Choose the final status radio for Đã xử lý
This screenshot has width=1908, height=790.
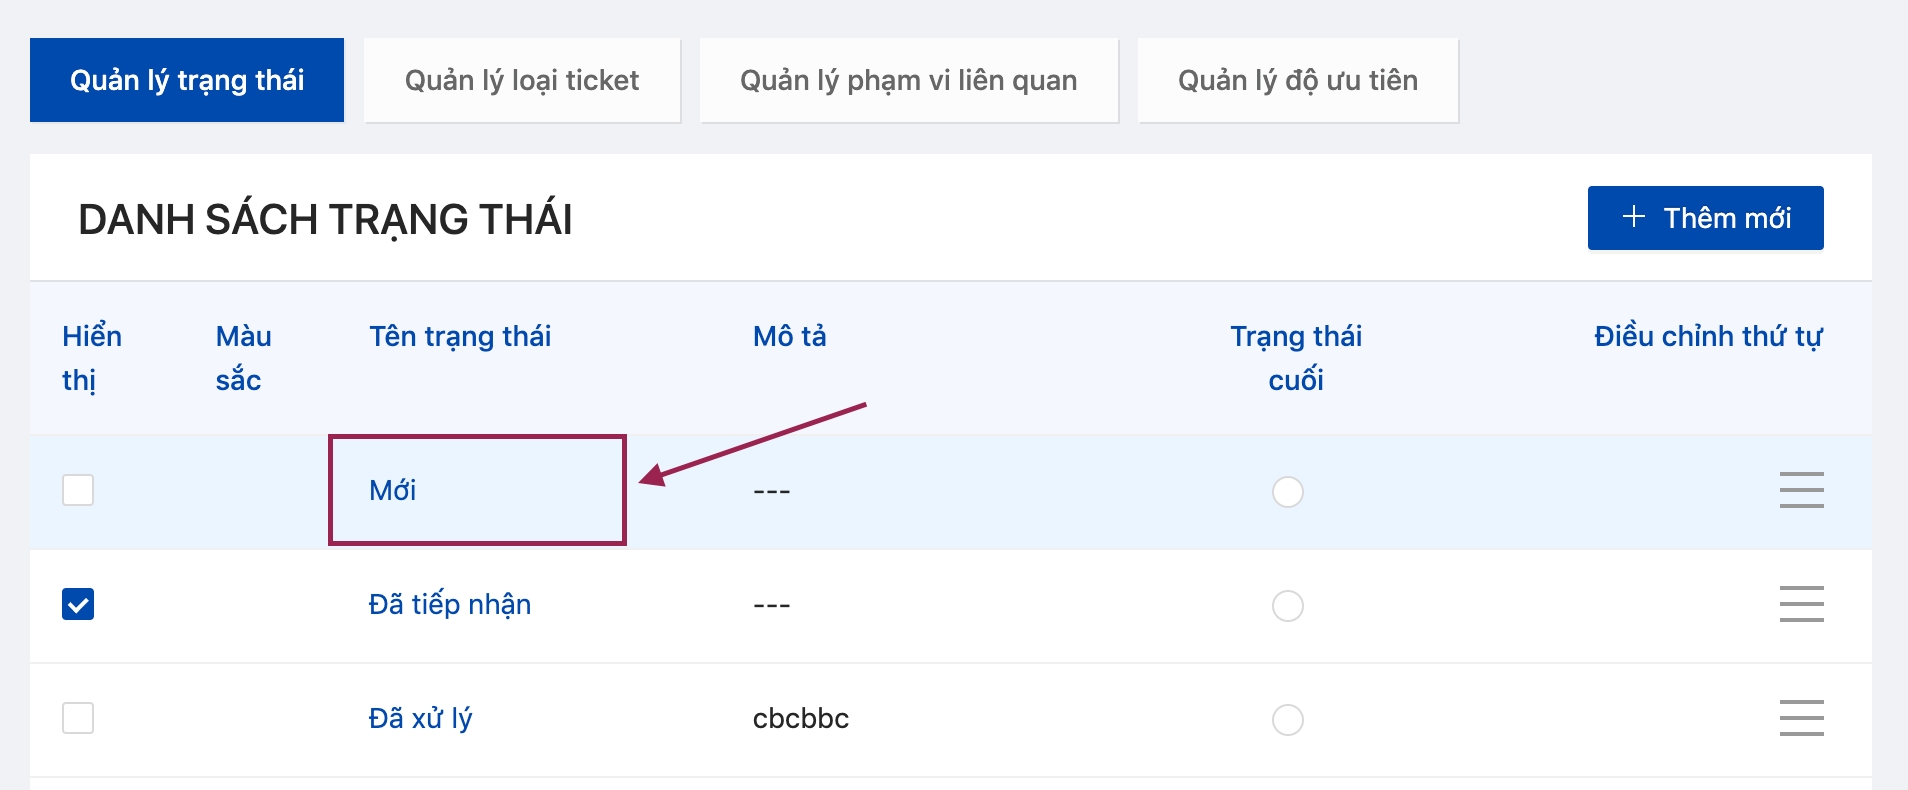click(x=1287, y=720)
